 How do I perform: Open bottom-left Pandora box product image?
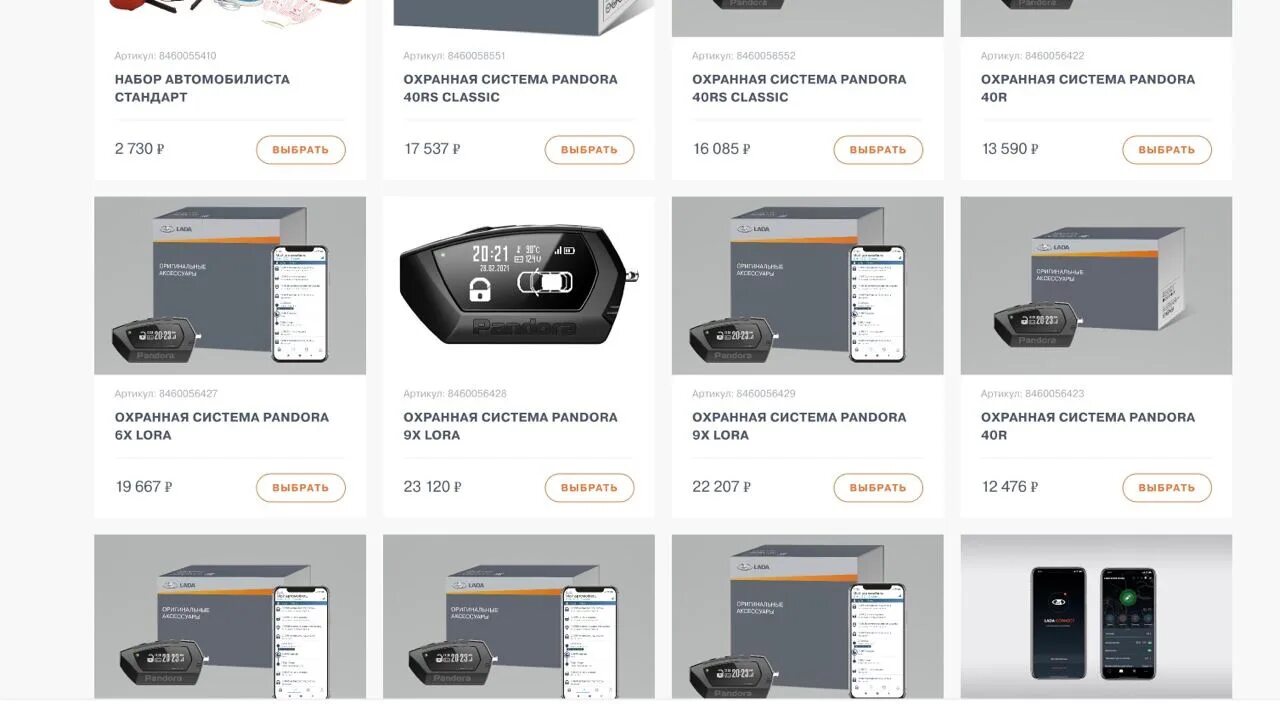pos(230,617)
